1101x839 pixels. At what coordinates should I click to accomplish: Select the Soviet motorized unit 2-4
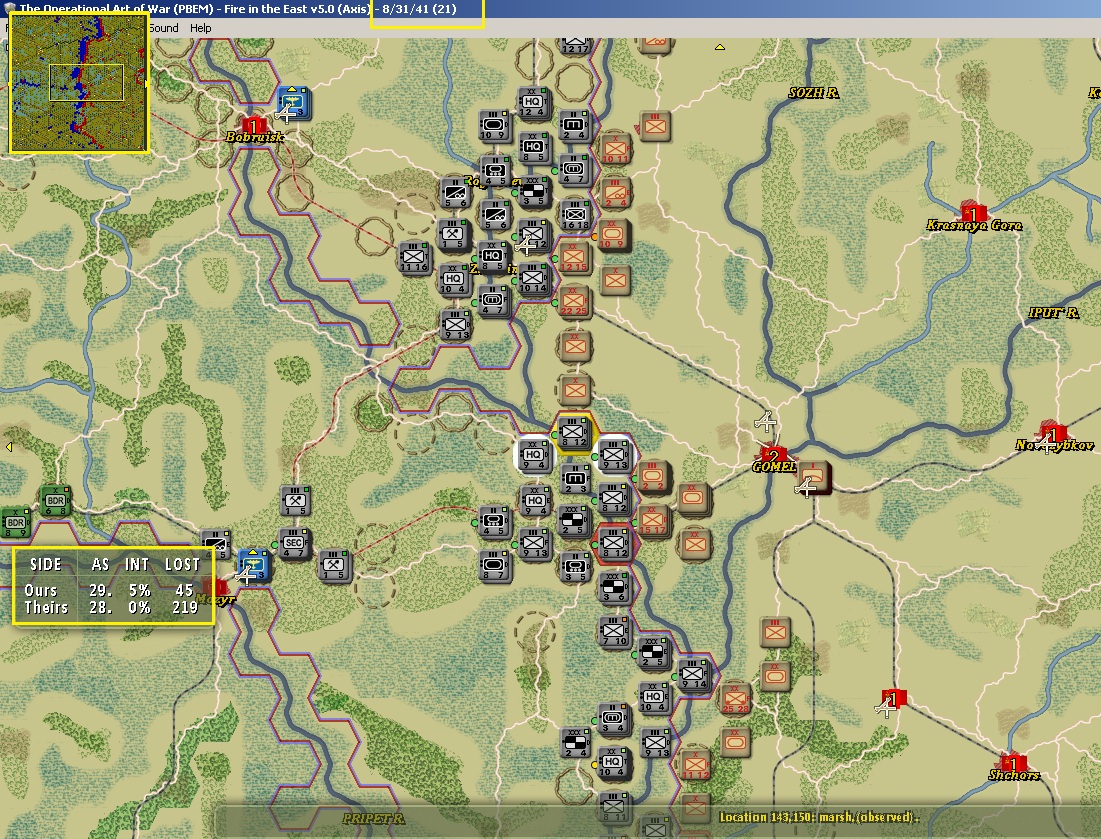click(616, 192)
